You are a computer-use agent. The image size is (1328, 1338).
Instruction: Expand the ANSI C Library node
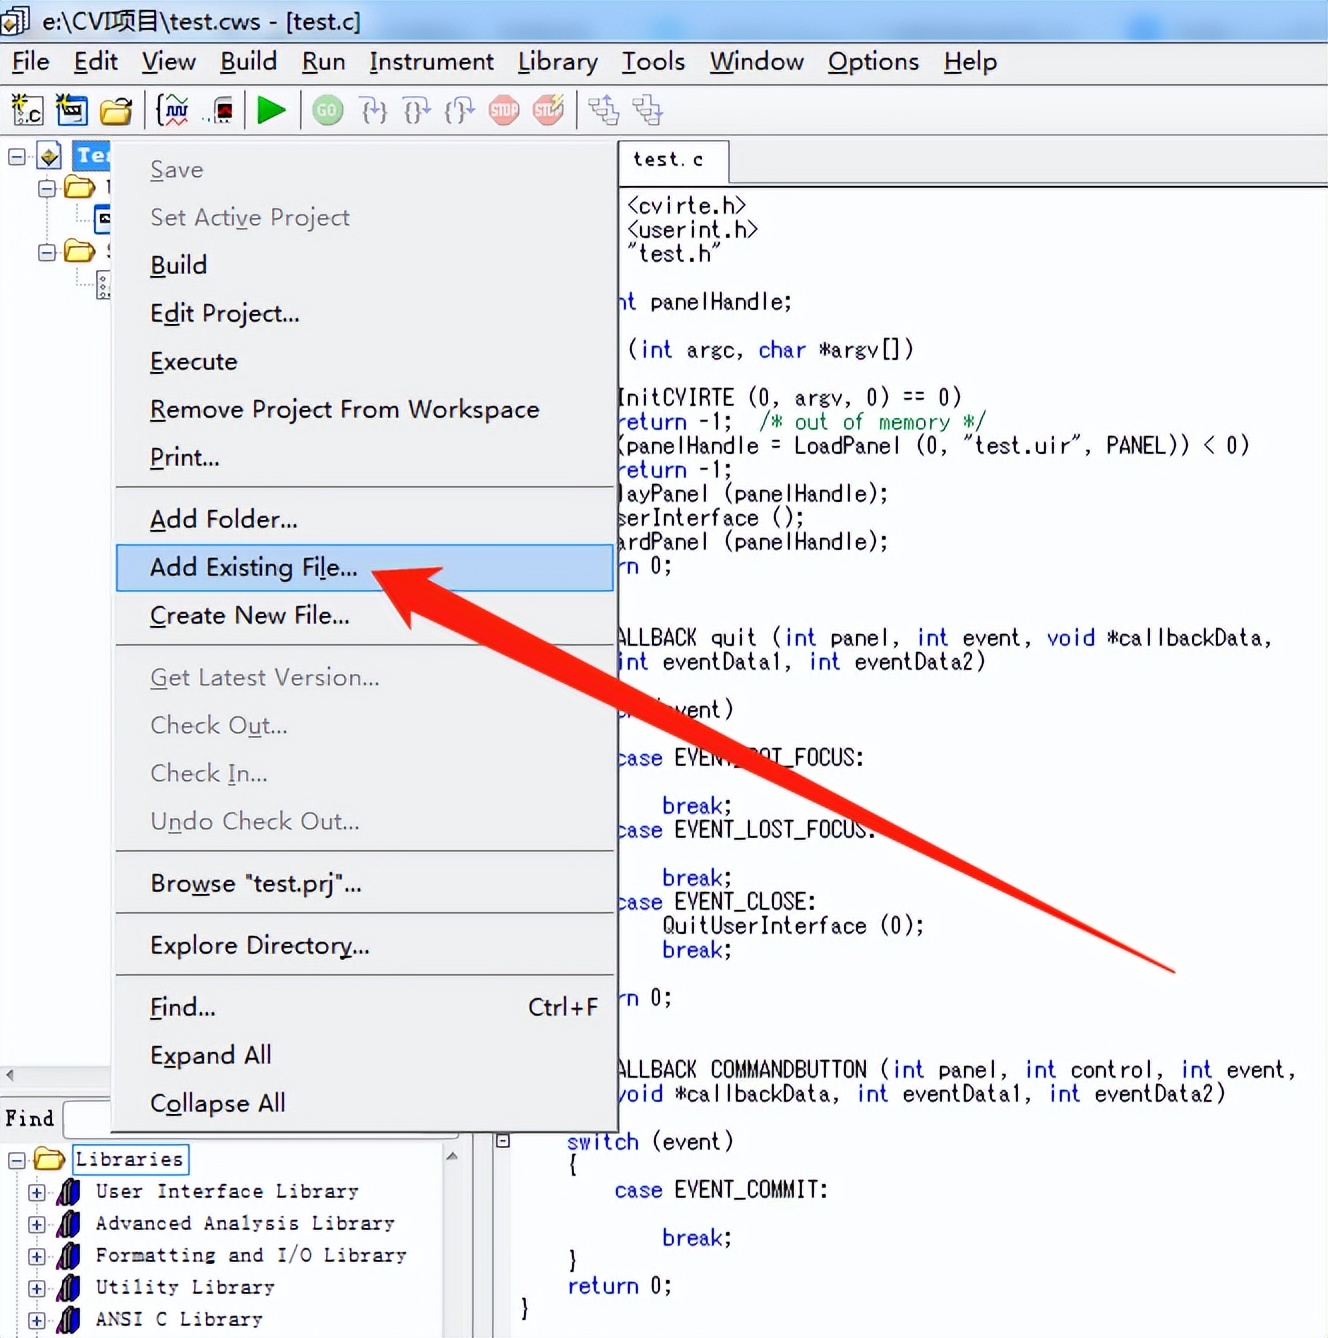tap(37, 1320)
